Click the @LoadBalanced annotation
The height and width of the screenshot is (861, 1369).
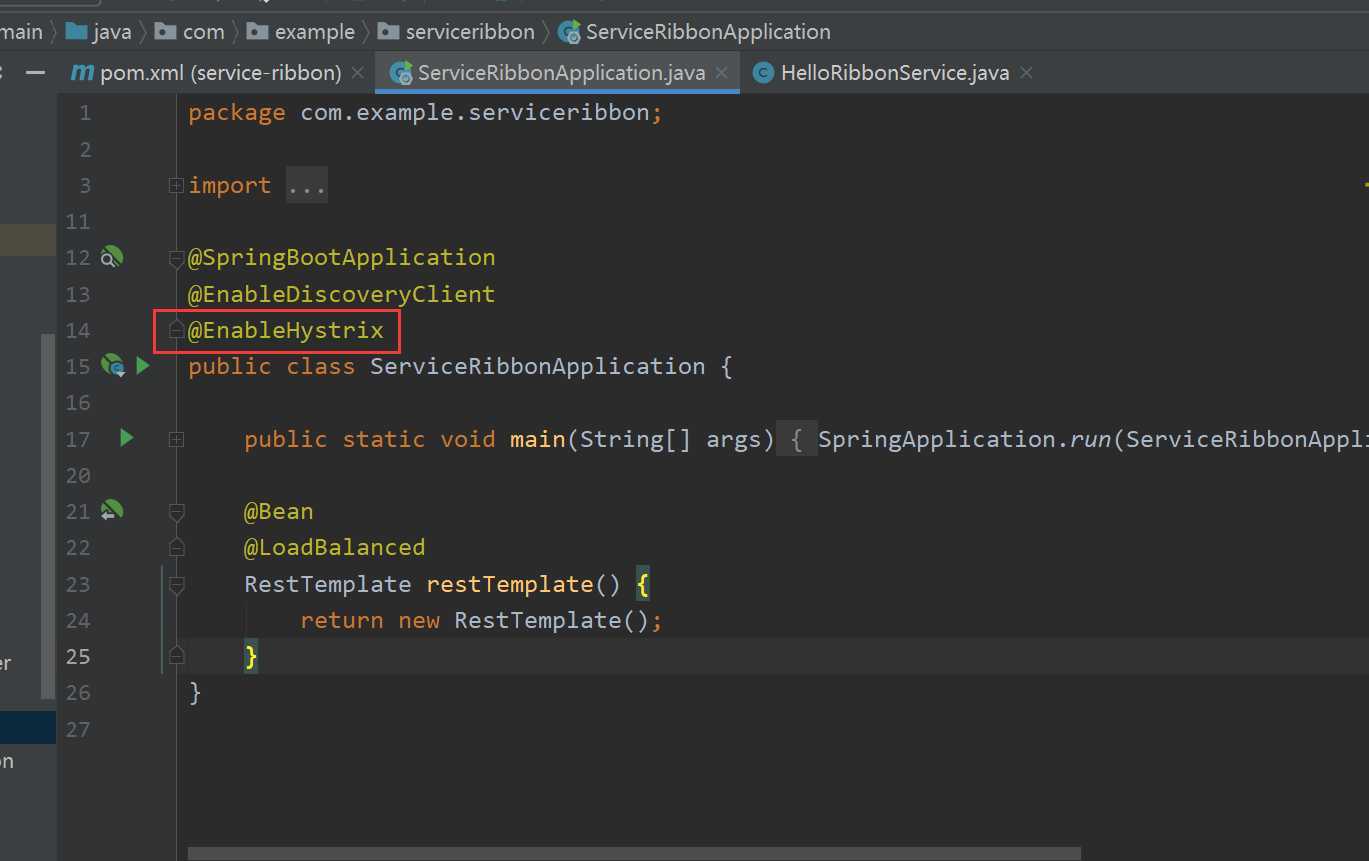(335, 547)
